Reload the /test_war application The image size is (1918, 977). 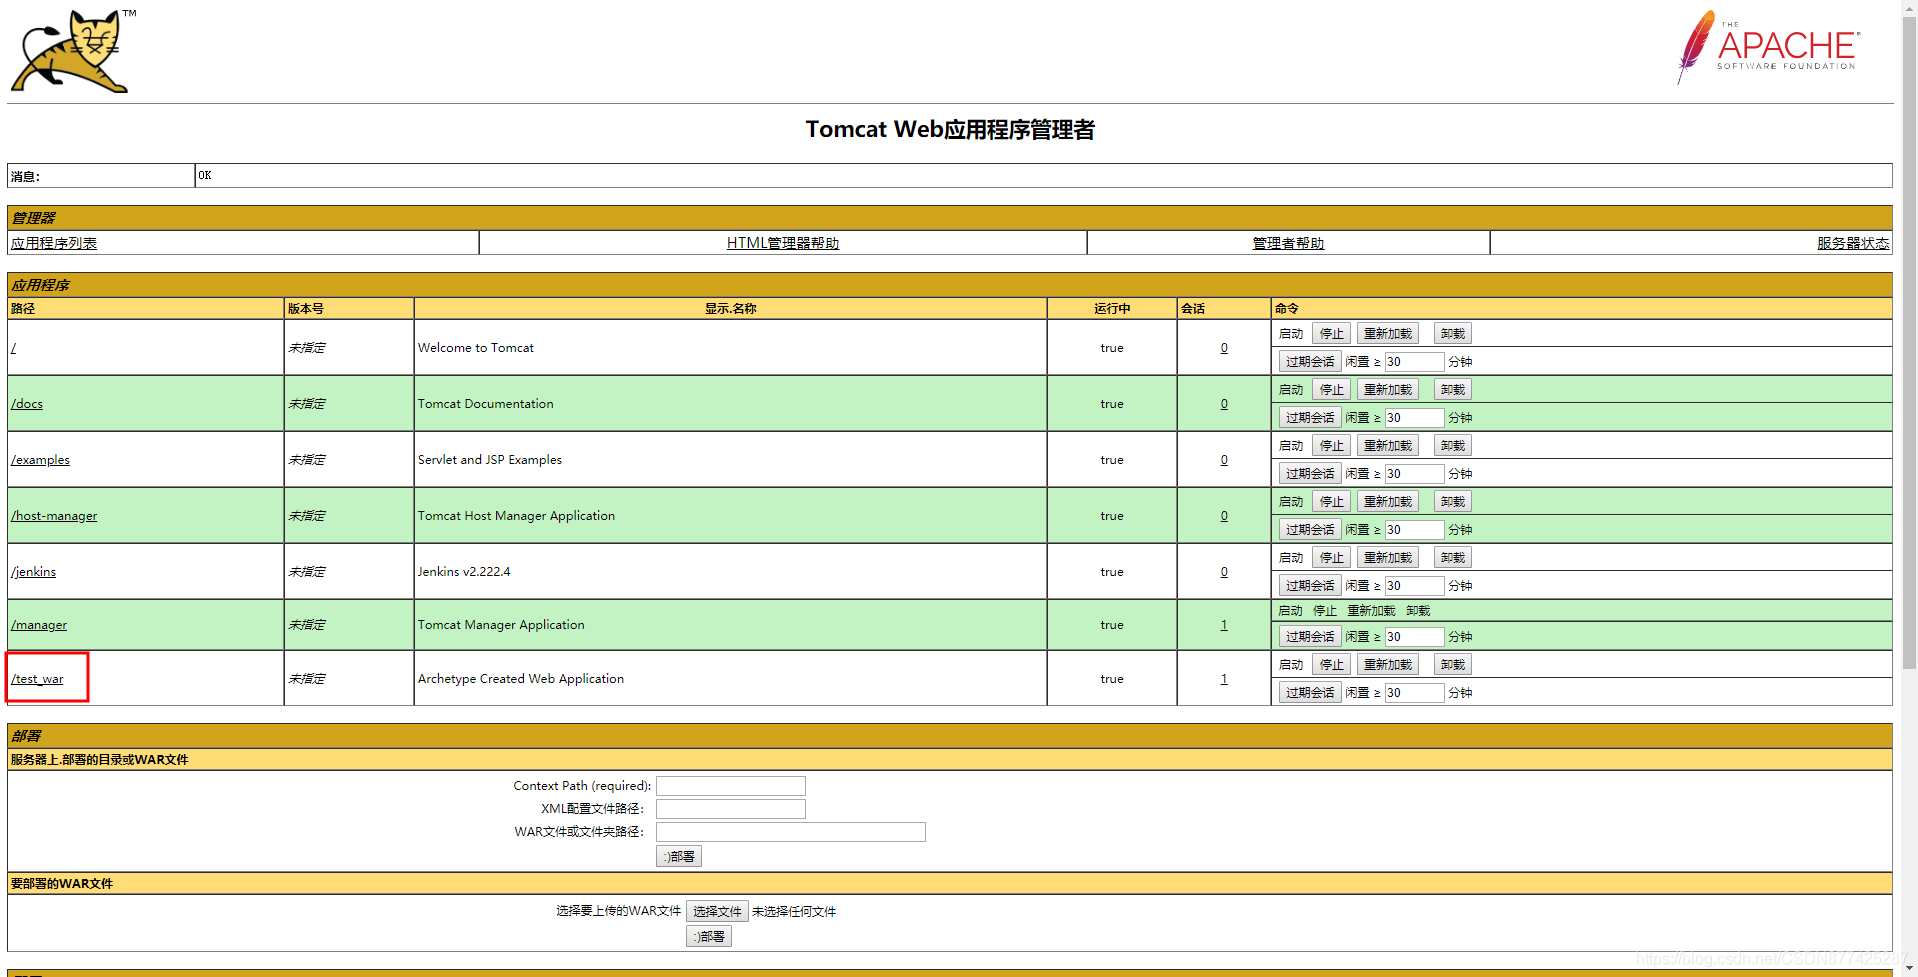[1388, 665]
